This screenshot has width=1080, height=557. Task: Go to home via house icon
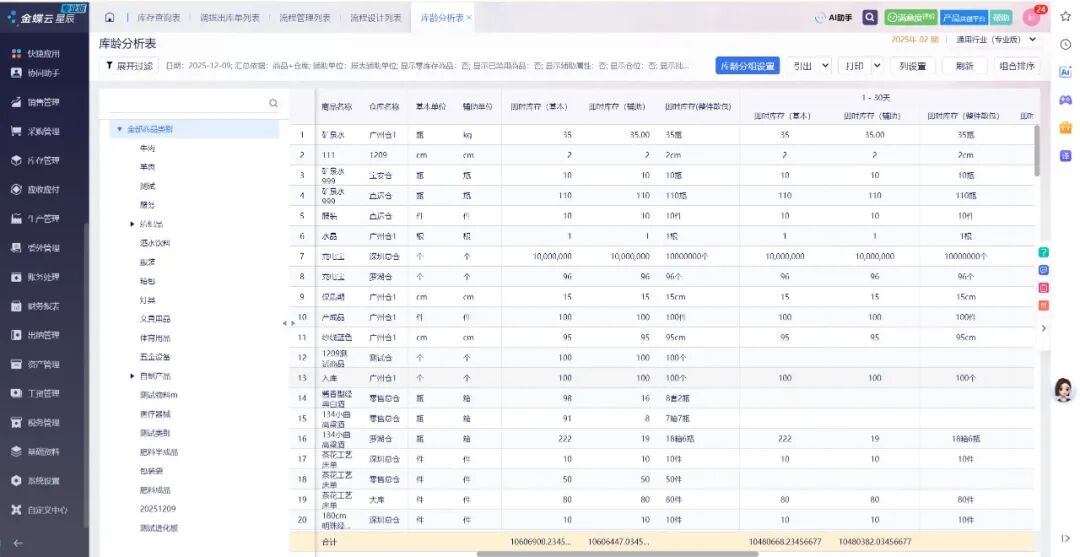click(x=110, y=18)
